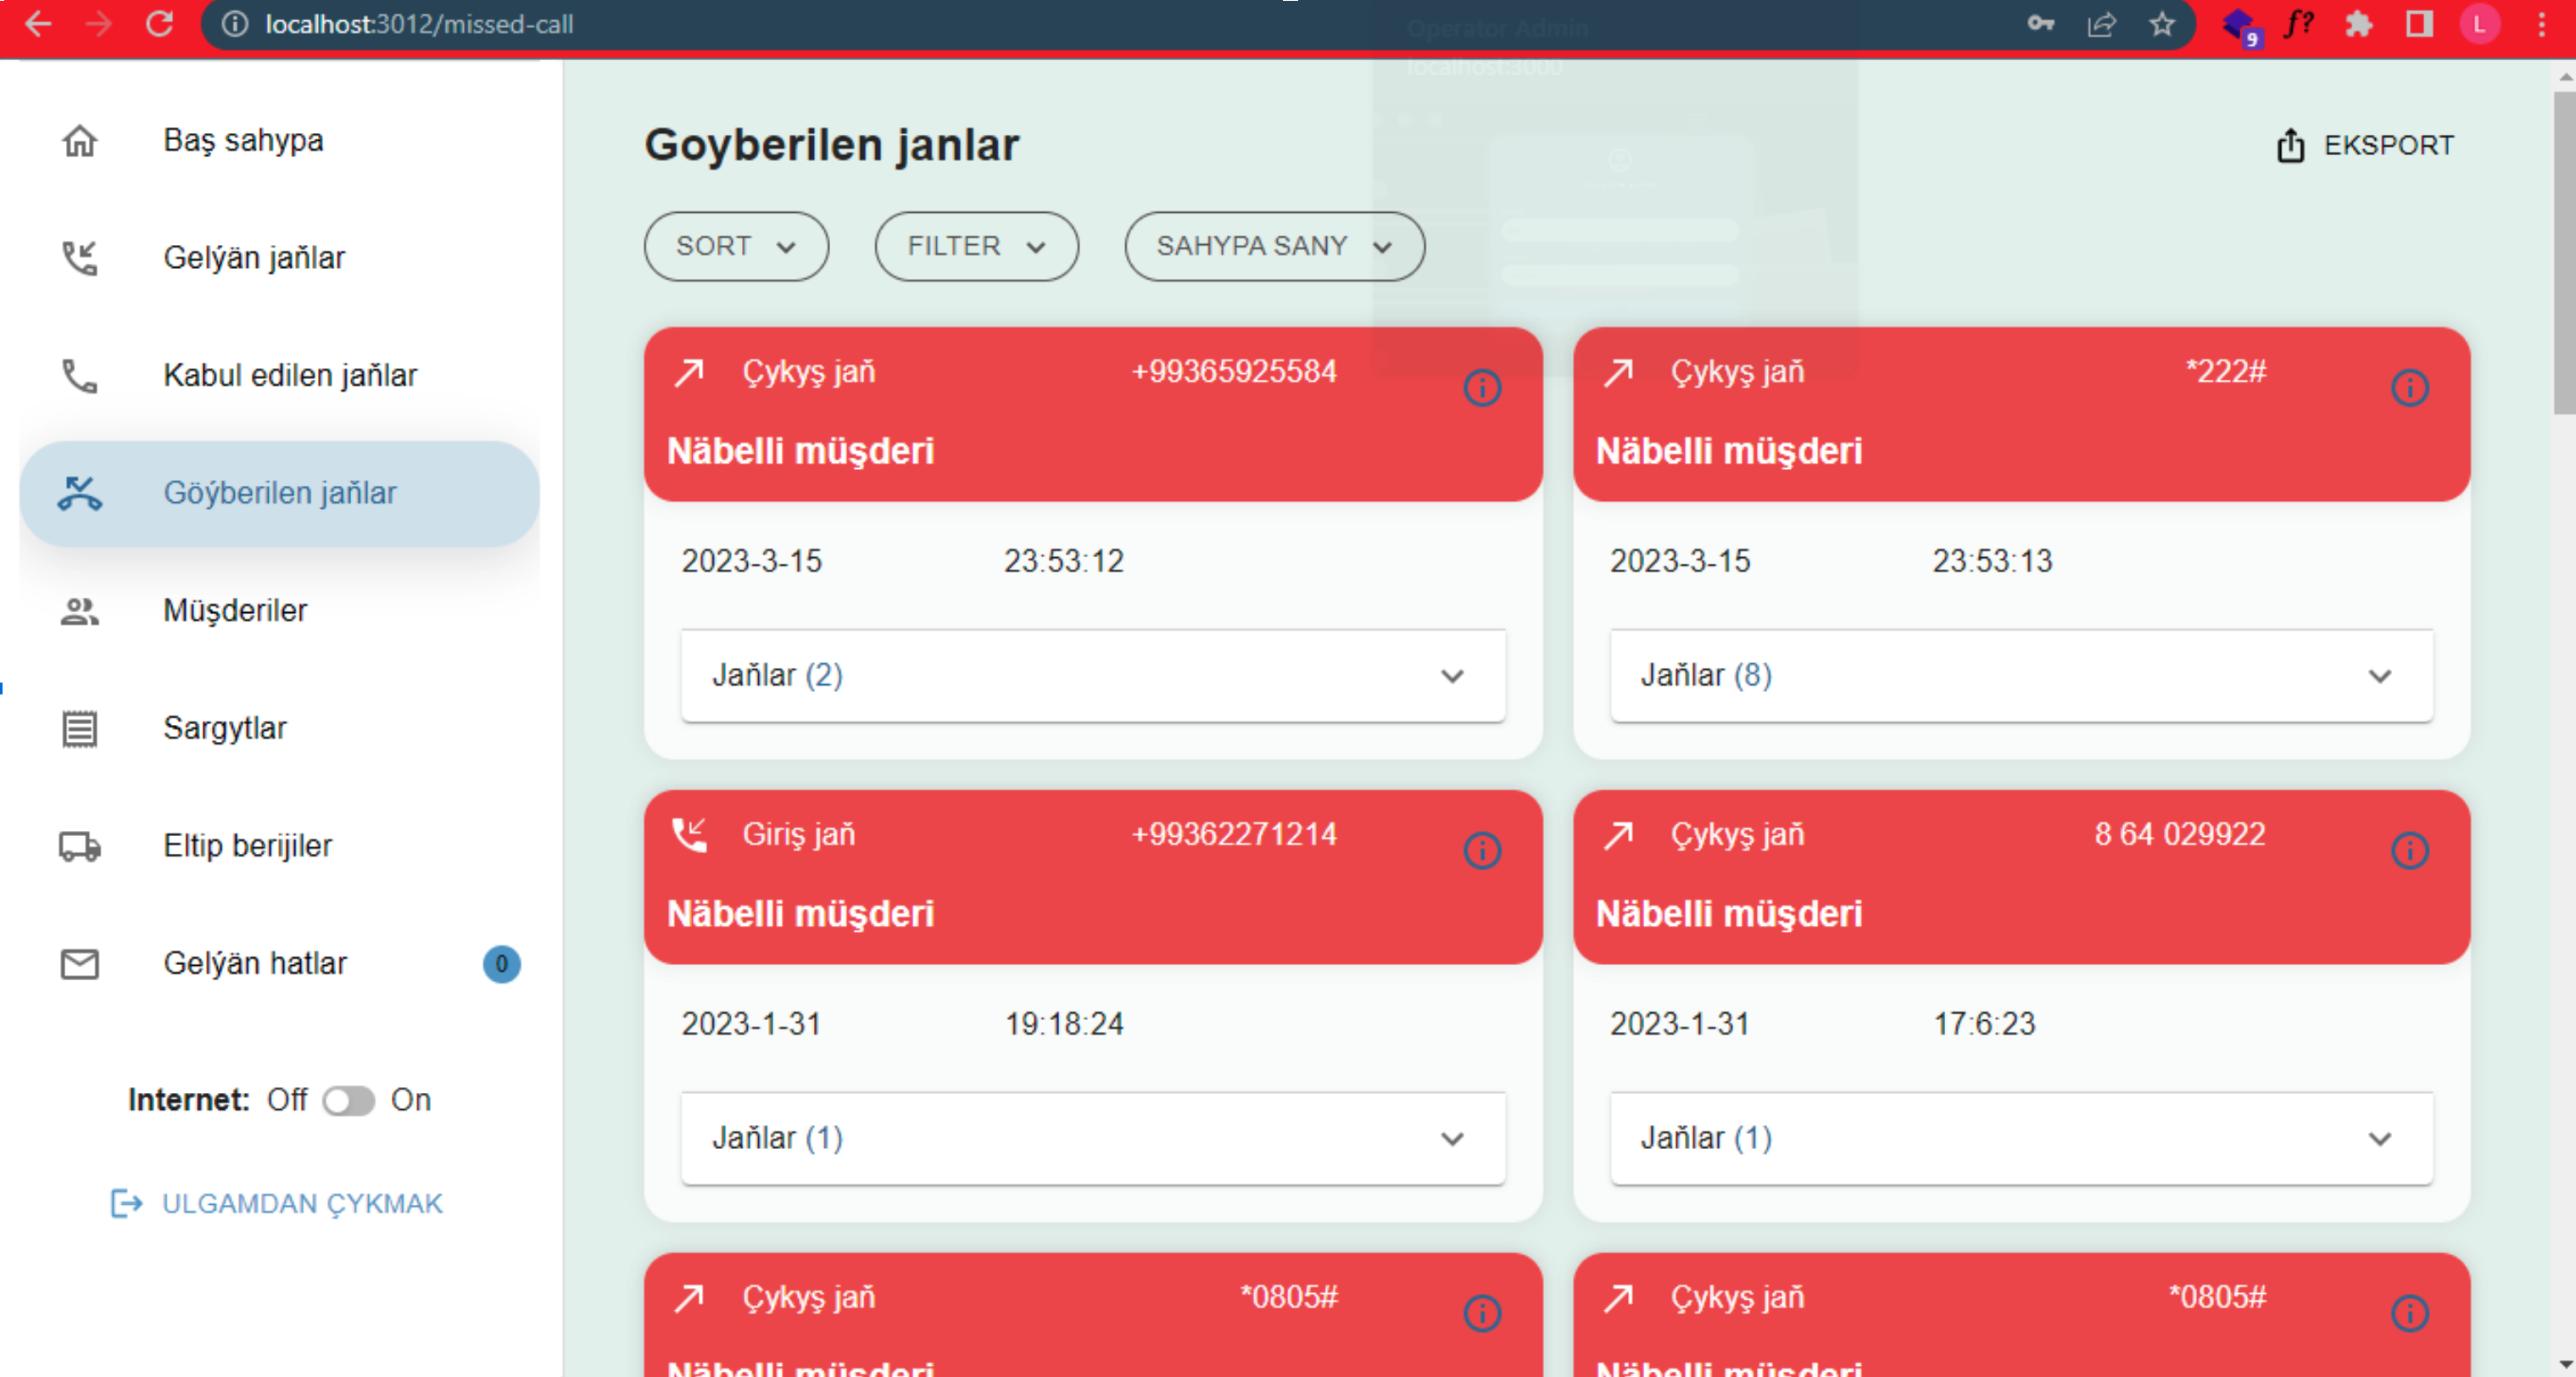
Task: Bookmark this page with the star icon
Action: (2162, 24)
